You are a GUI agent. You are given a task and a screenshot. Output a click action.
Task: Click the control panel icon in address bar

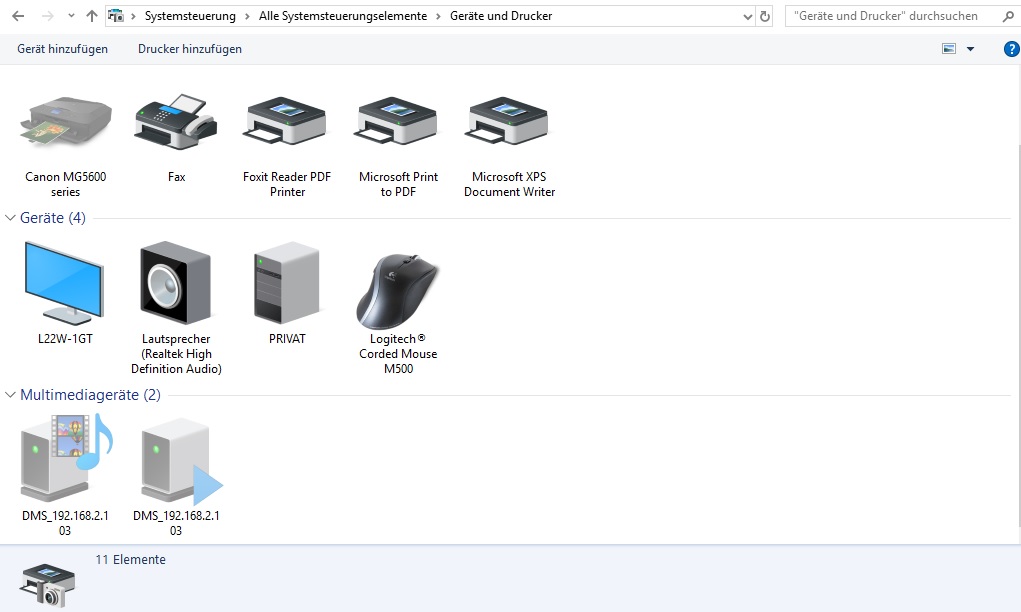[116, 16]
